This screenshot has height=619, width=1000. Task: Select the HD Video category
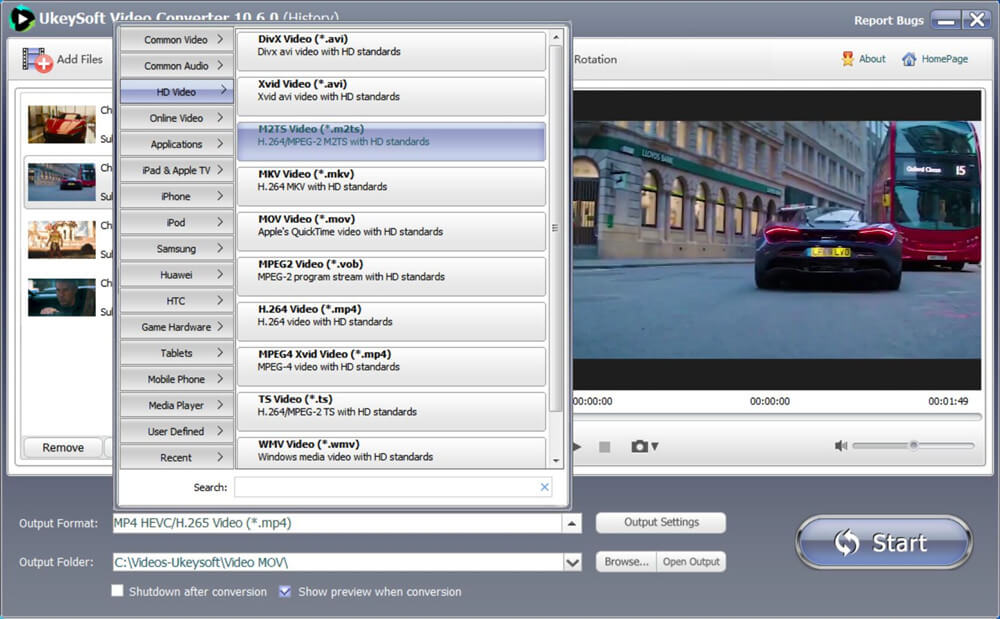click(x=177, y=92)
